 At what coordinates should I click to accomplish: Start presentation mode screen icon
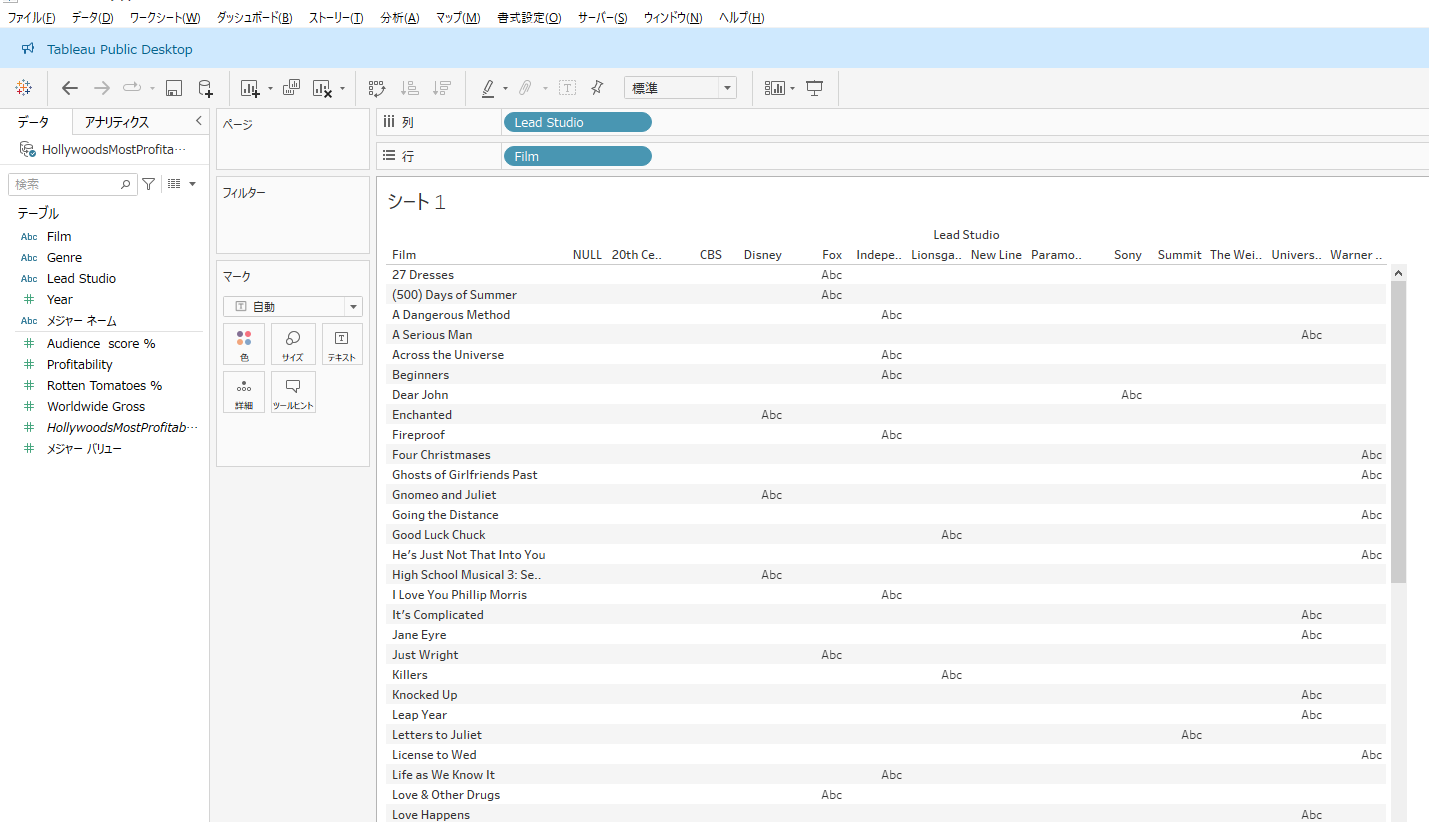pyautogui.click(x=815, y=88)
